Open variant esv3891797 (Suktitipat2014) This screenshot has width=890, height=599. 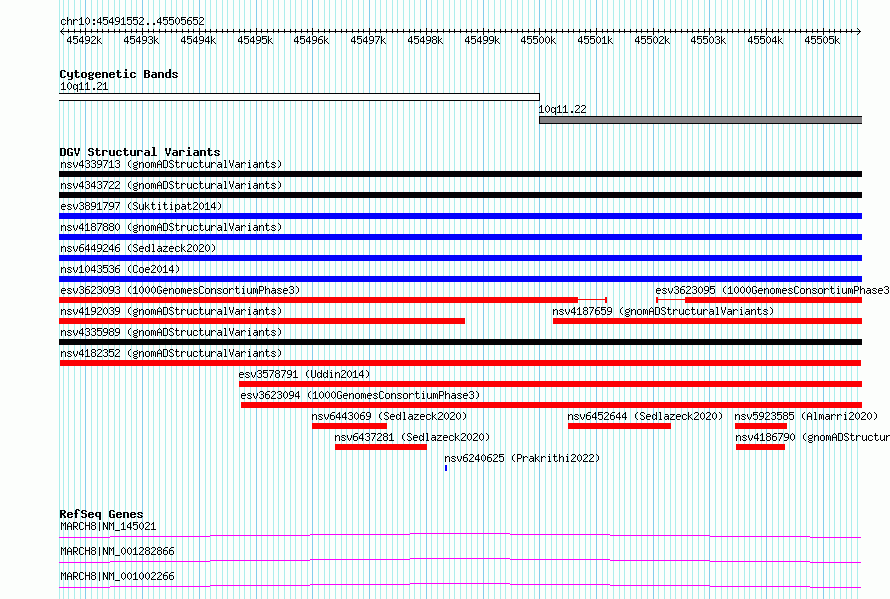coord(141,206)
